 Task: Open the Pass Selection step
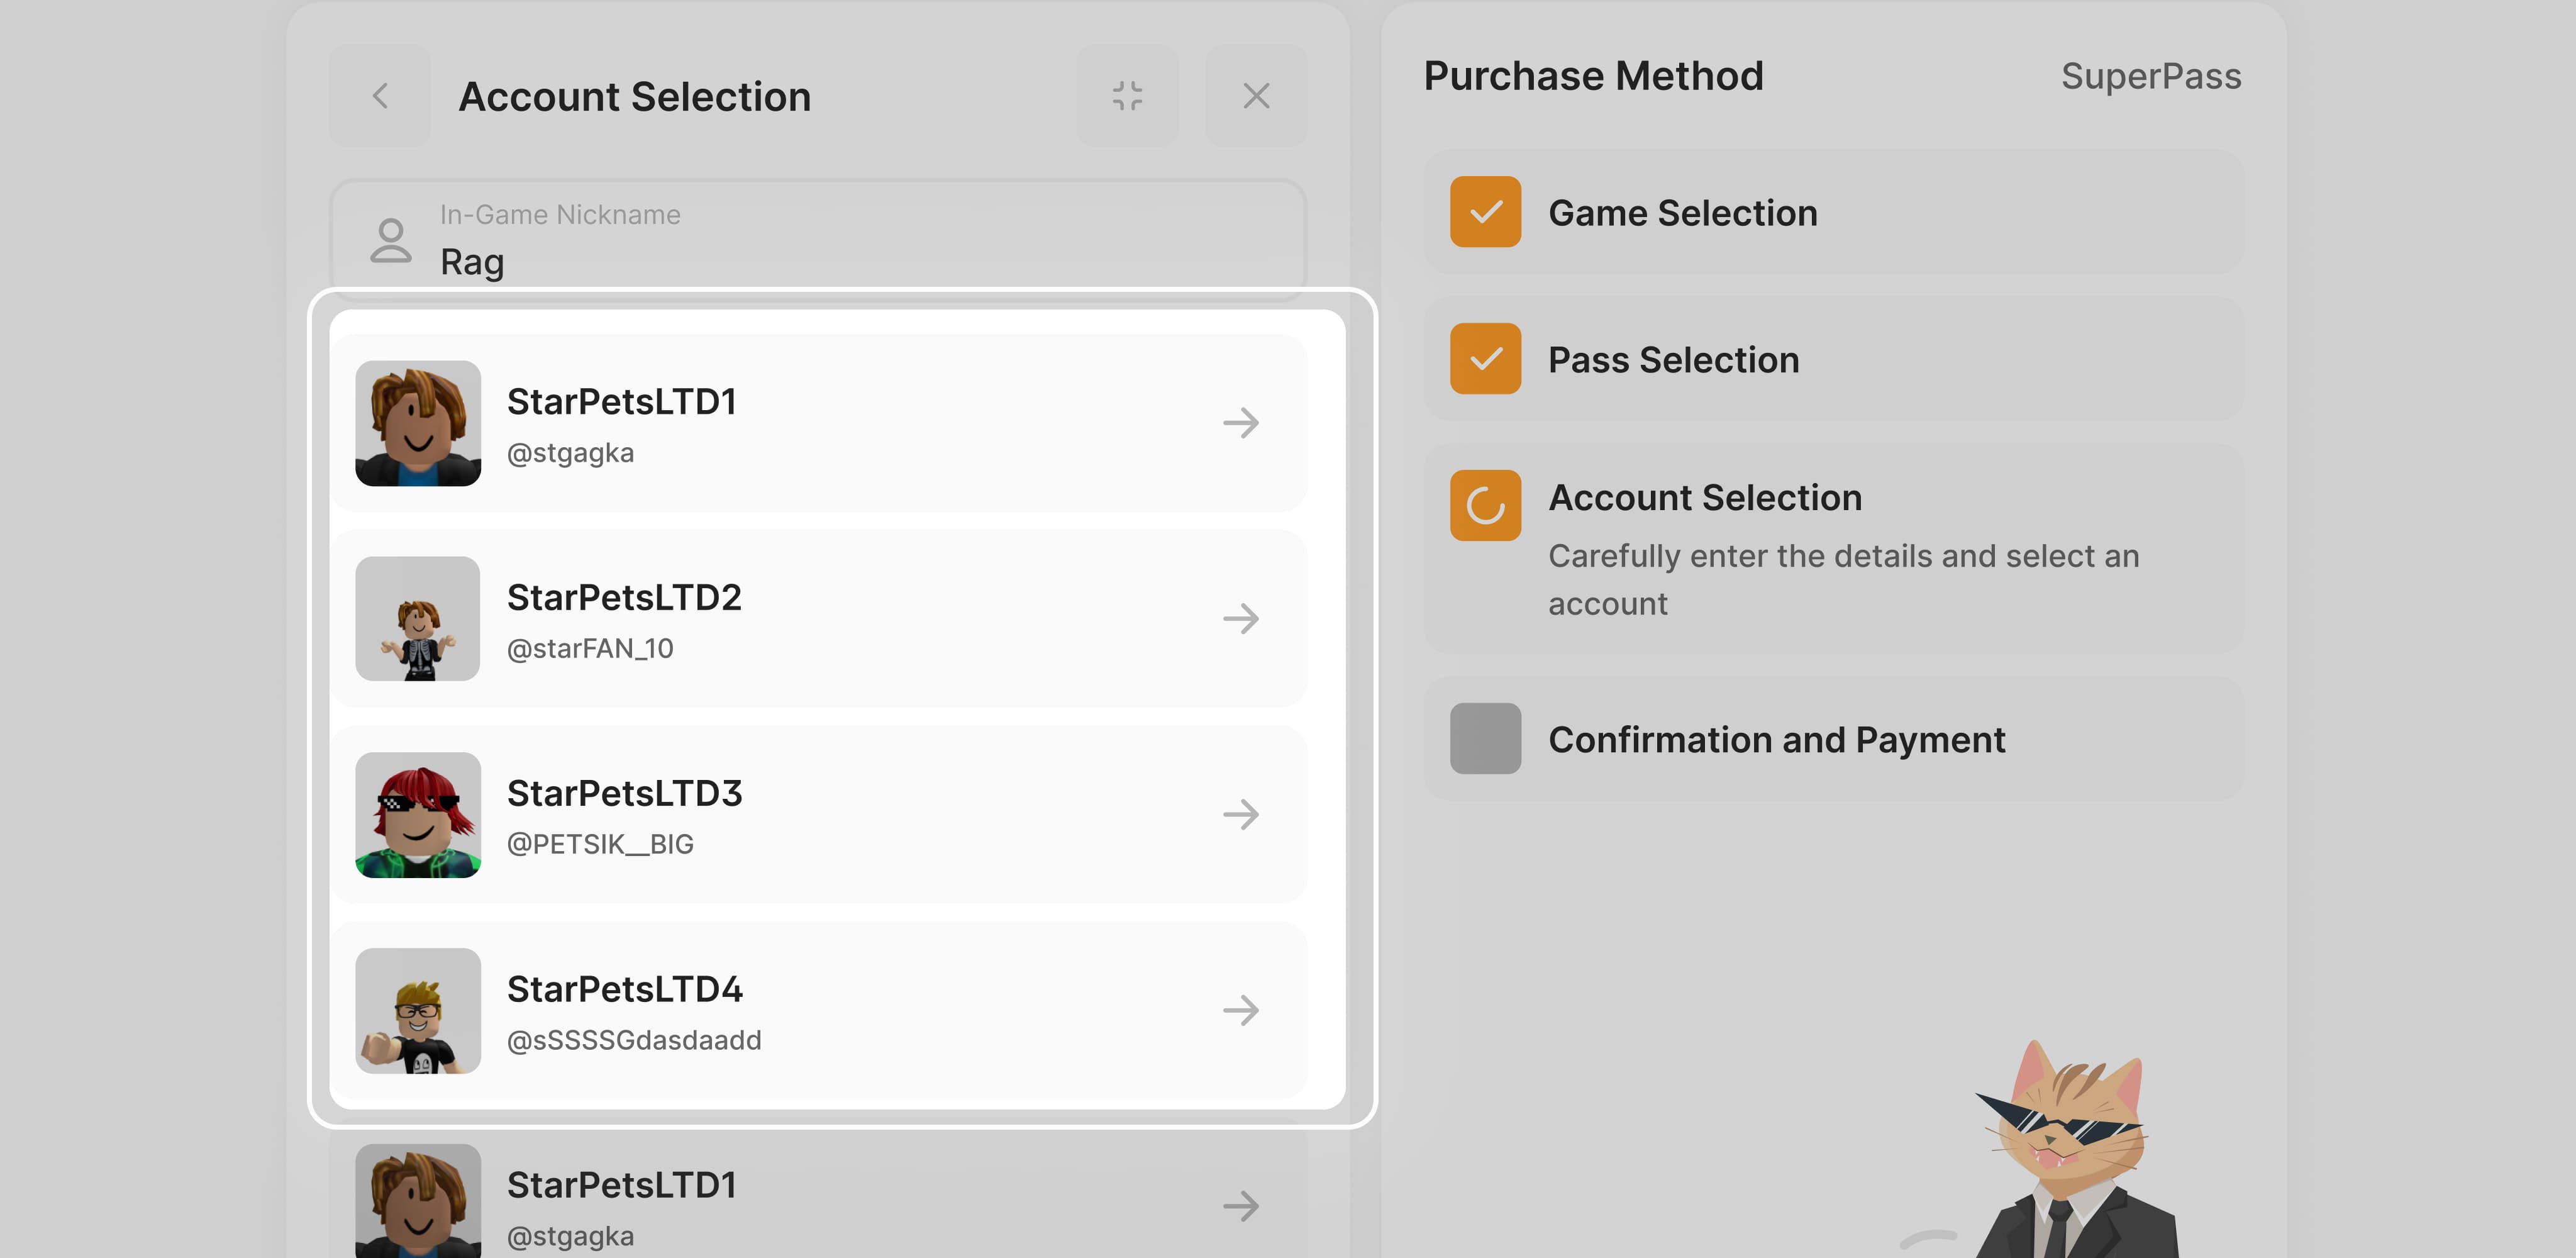[x=1673, y=360]
